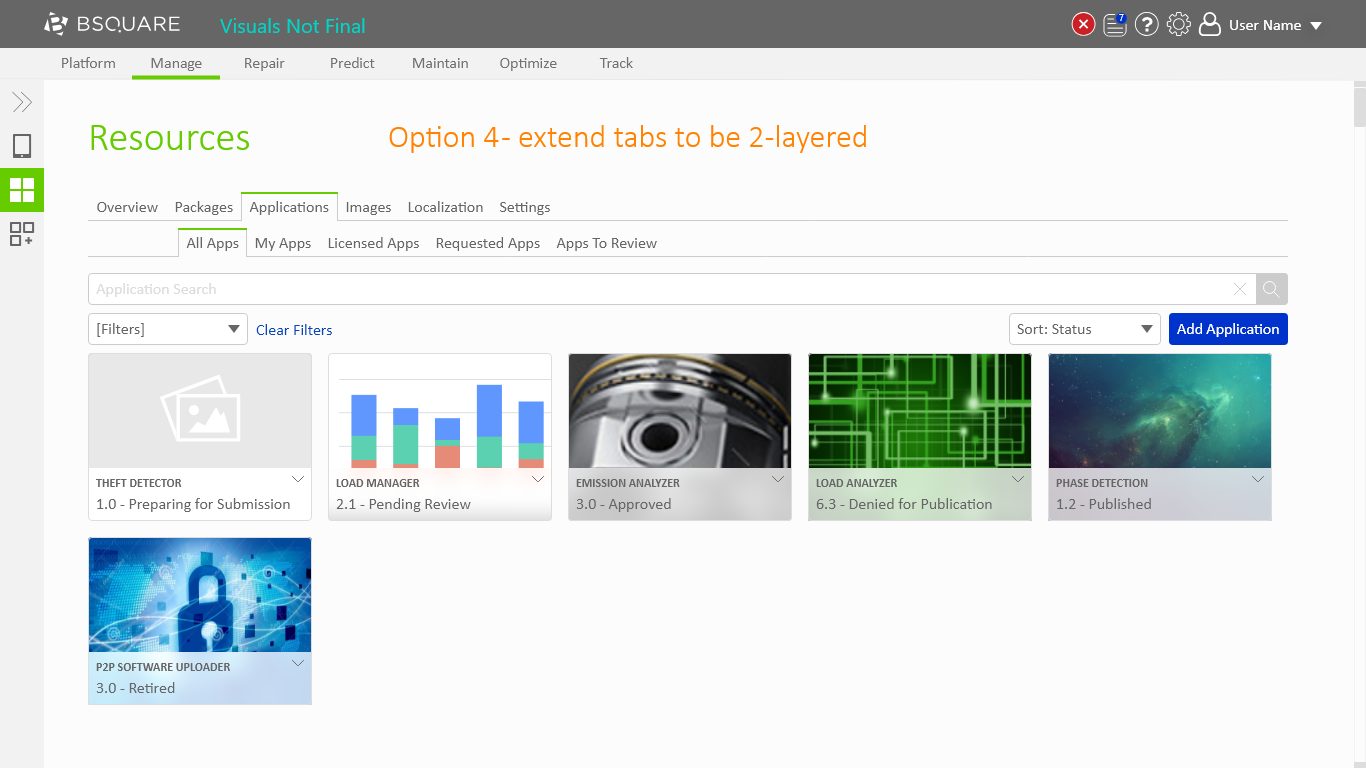Switch to the Packages tab
The width and height of the screenshot is (1366, 768).
pyautogui.click(x=203, y=207)
